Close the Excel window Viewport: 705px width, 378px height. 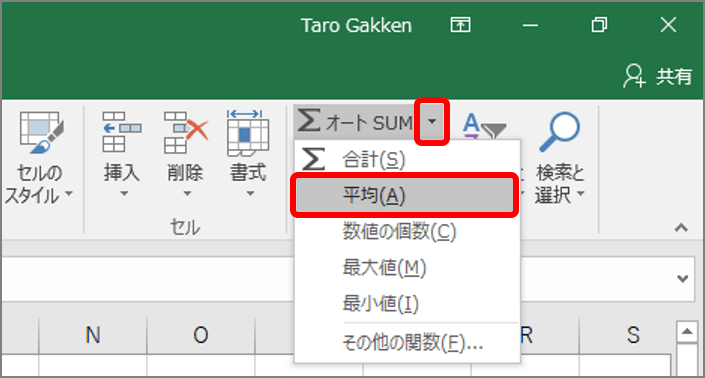coord(668,25)
